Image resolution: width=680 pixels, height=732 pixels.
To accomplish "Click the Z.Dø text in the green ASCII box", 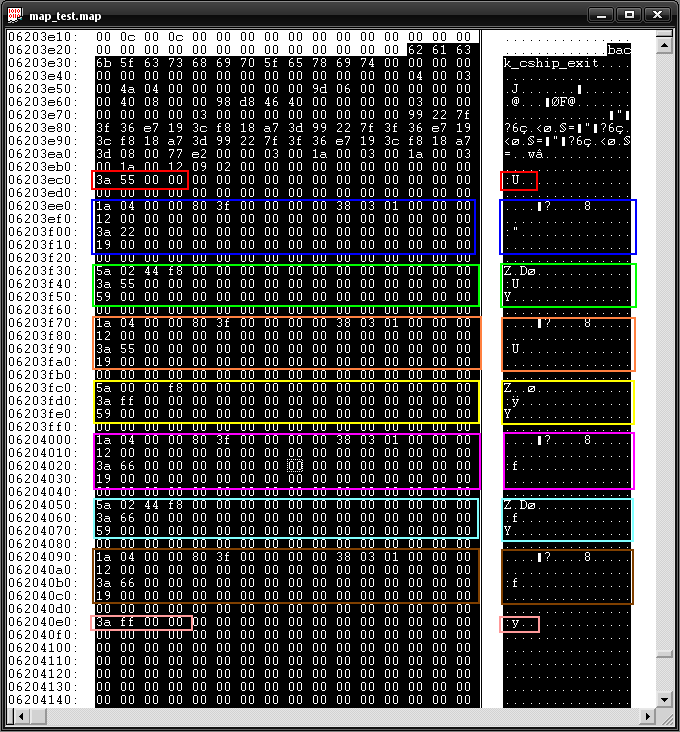I will click(521, 271).
